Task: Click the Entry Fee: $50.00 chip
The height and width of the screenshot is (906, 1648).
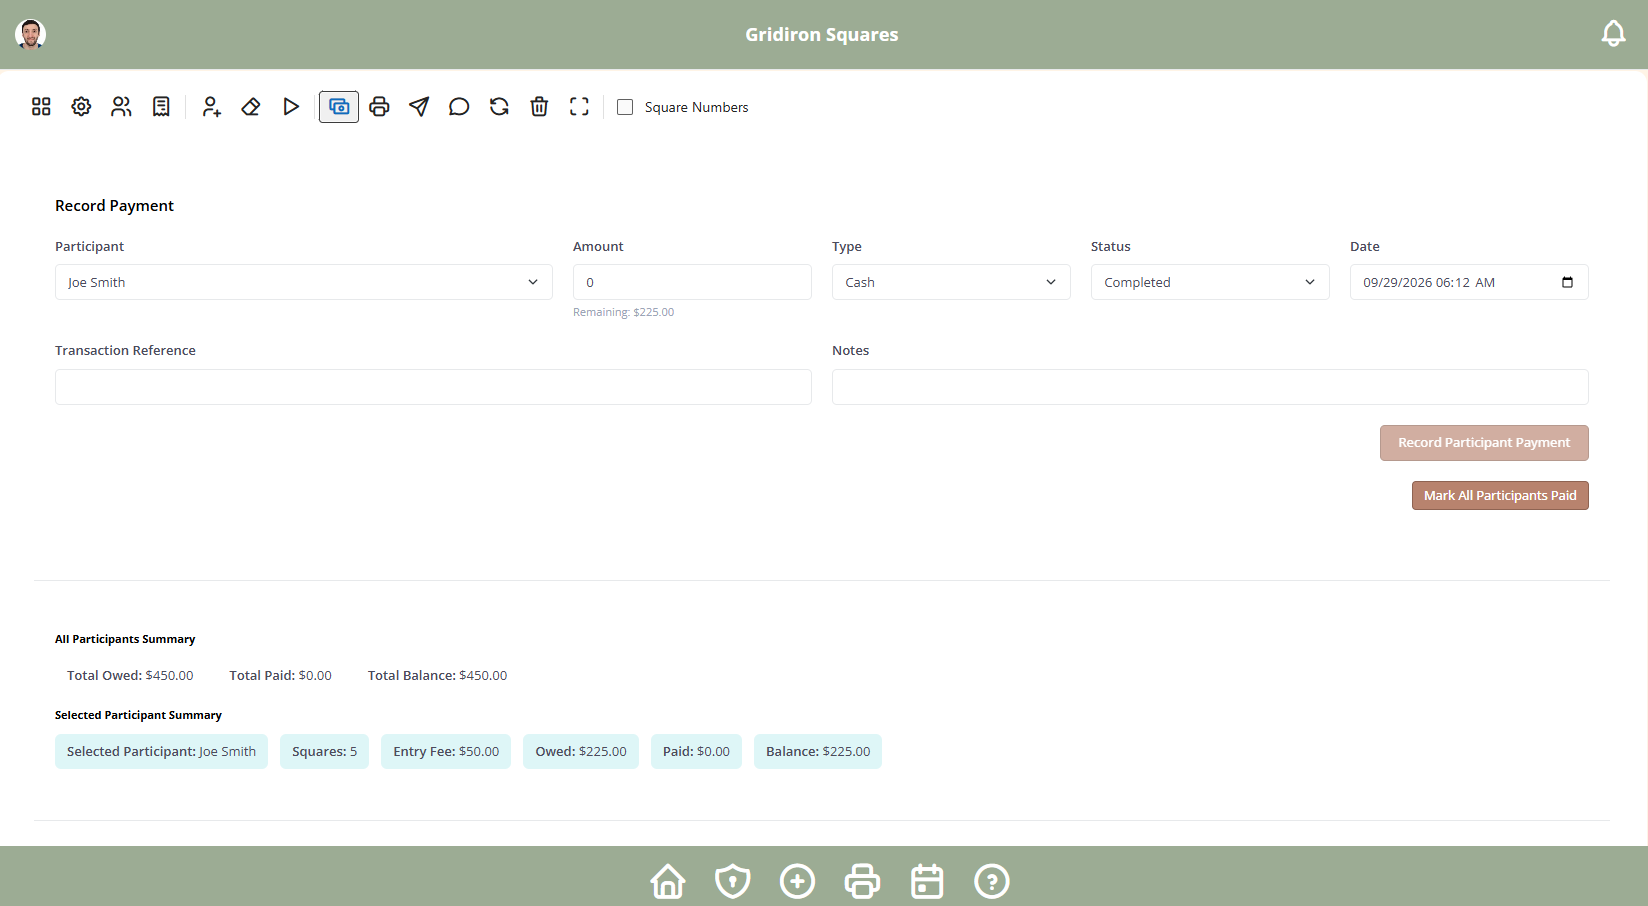Action: click(446, 752)
